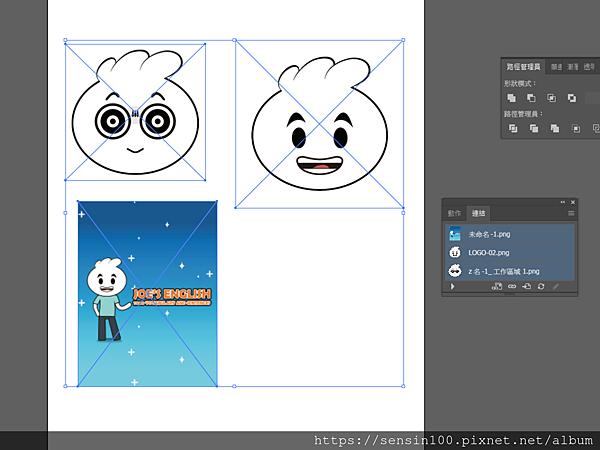The image size is (600, 450).
Task: Select the z名-1_工作區域 1.png link row
Action: click(510, 271)
